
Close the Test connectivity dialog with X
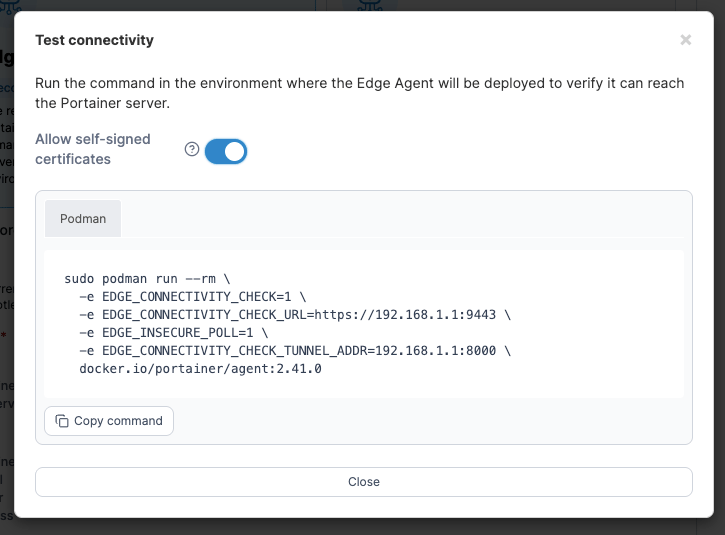686,40
